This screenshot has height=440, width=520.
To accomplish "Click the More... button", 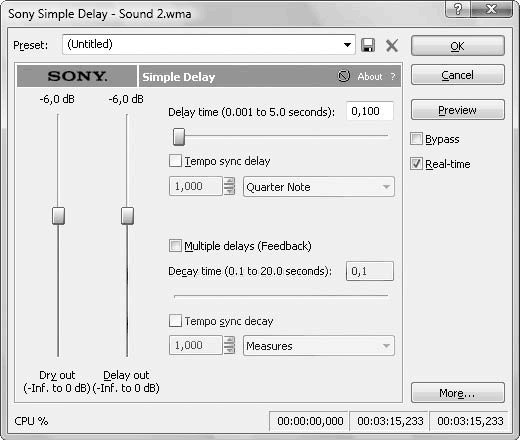I will tap(458, 393).
